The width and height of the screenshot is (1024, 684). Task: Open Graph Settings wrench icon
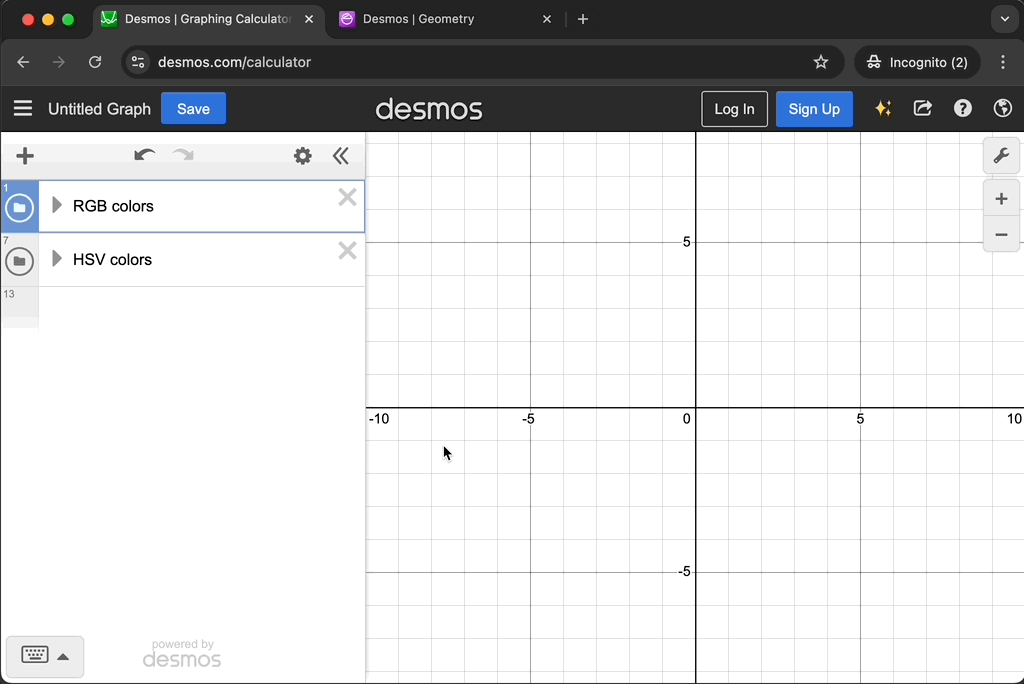[1001, 156]
